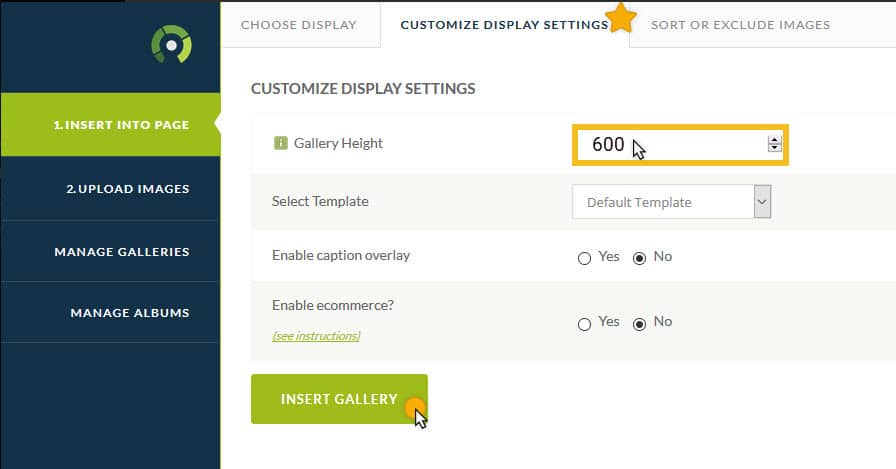The image size is (896, 469).
Task: Select Yes for Enable ecommerce
Action: 584,324
